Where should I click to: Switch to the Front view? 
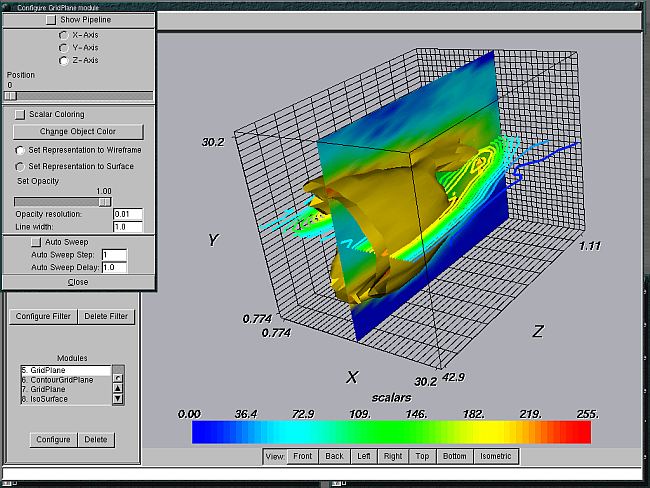(x=303, y=456)
